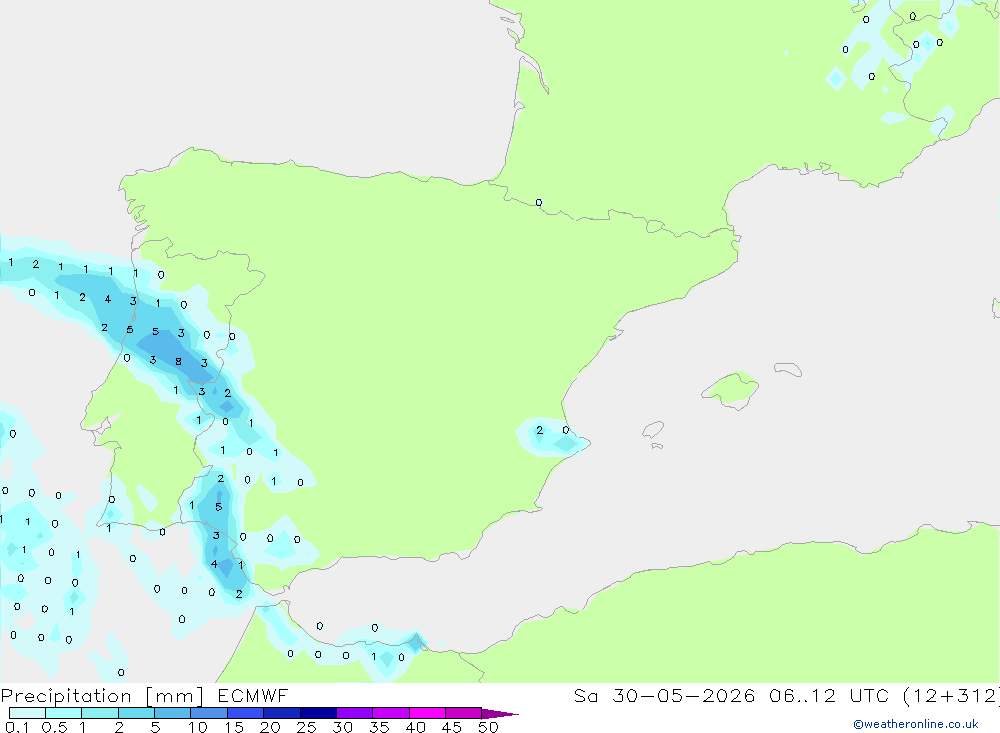Click the 10–15 mm legend swatch
This screenshot has height=733, width=1000.
[x=209, y=713]
